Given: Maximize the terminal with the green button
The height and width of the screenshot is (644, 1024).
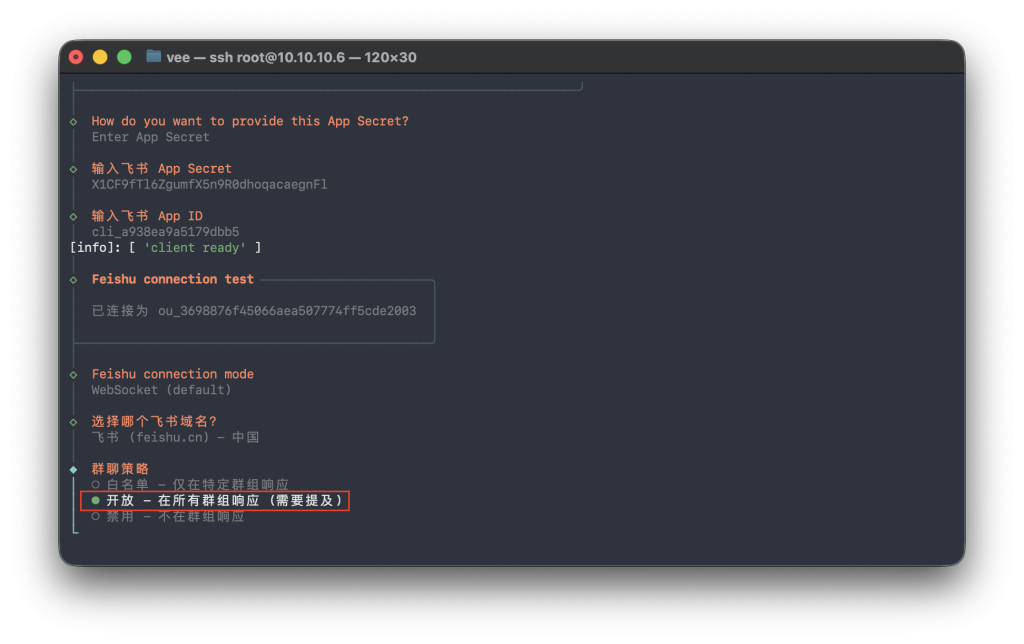Looking at the screenshot, I should pos(124,57).
